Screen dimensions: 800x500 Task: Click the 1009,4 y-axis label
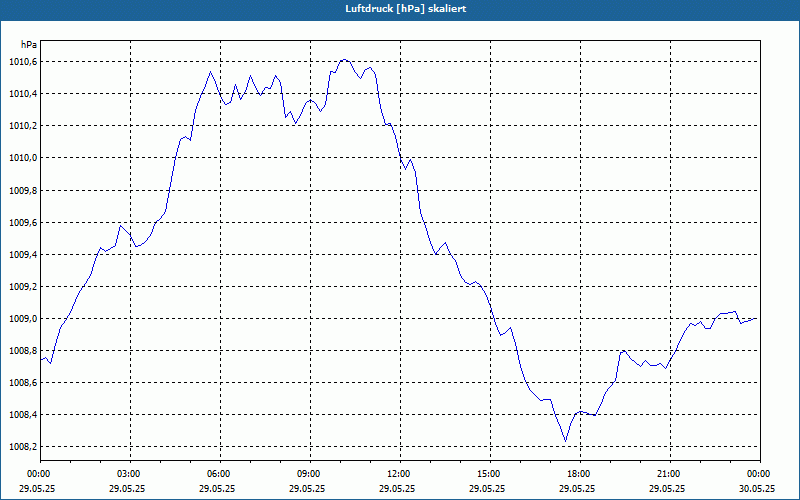tap(23, 255)
